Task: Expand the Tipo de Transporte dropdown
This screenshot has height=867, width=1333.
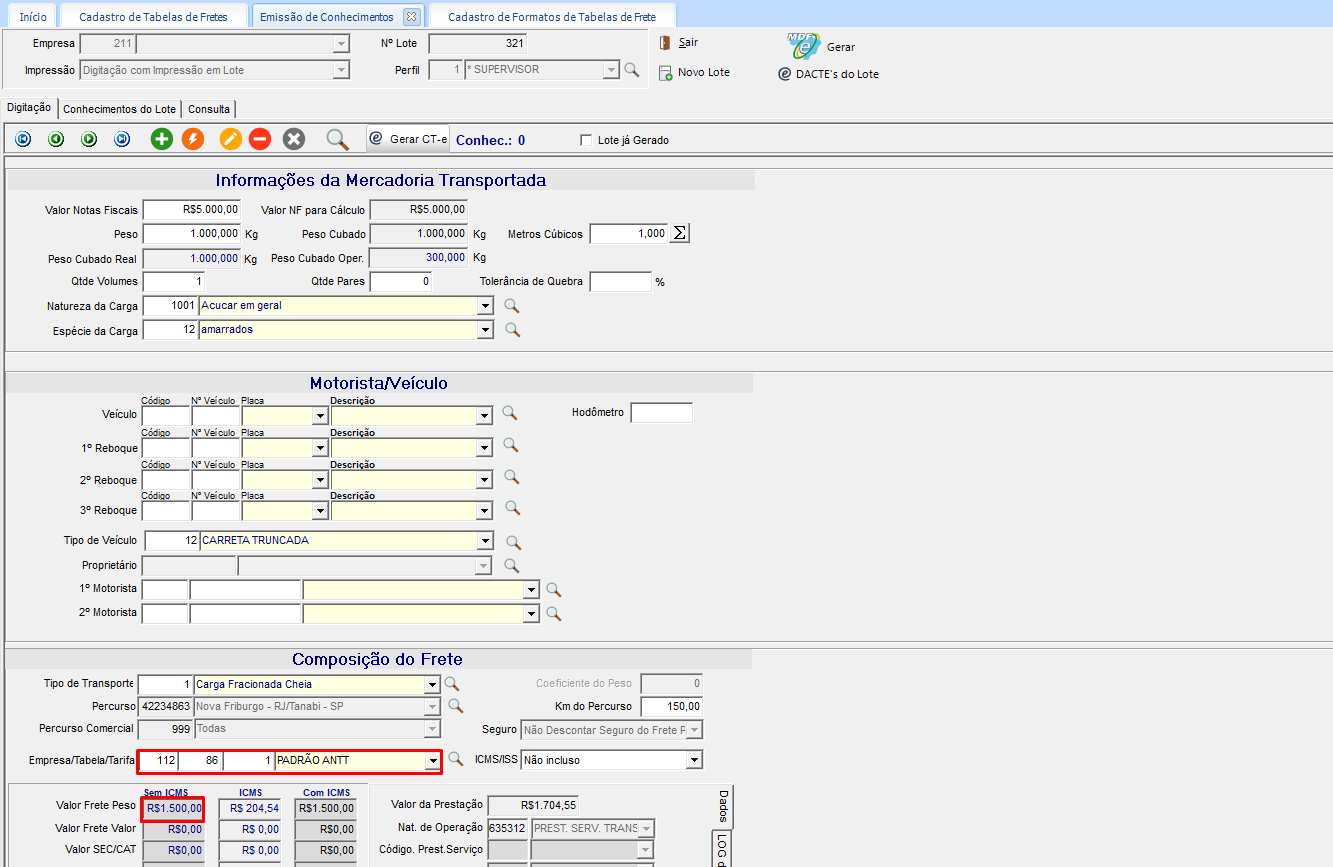Action: [x=432, y=685]
